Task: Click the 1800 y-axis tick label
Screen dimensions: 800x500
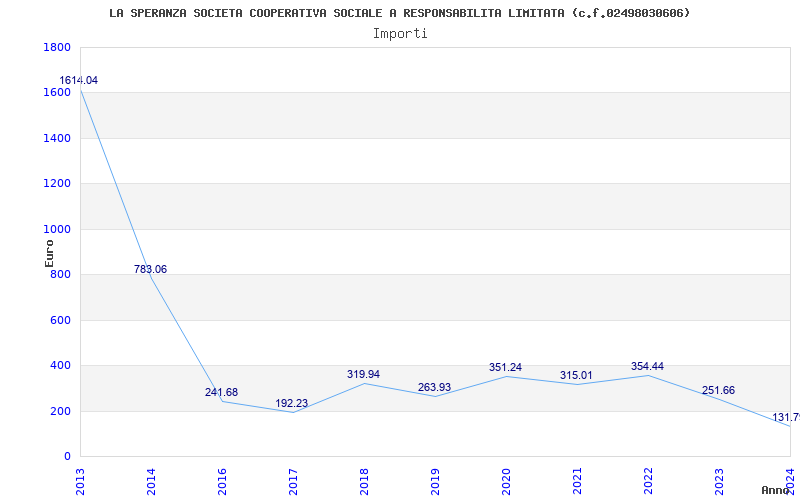Action: [x=57, y=47]
